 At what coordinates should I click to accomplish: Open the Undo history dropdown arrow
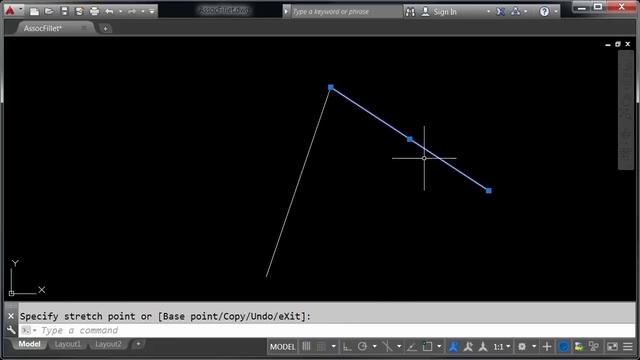pyautogui.click(x=120, y=11)
